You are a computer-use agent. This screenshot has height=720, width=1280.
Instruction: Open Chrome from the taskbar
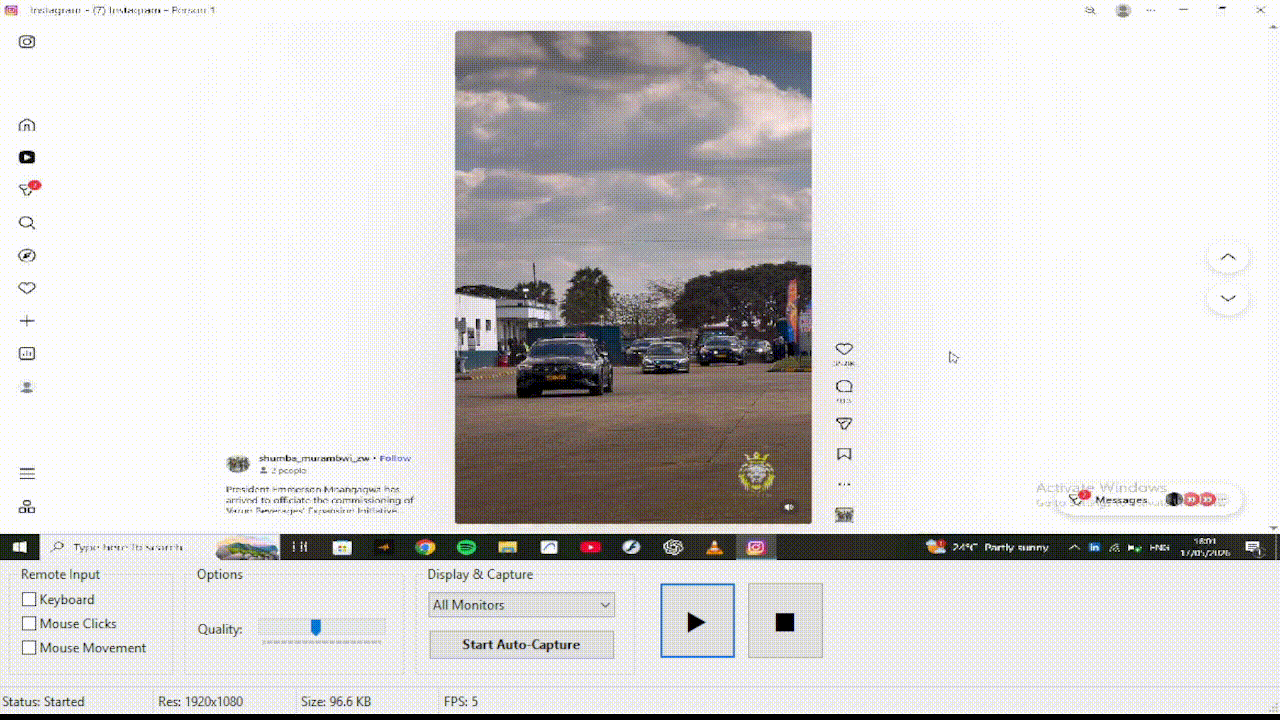click(425, 547)
